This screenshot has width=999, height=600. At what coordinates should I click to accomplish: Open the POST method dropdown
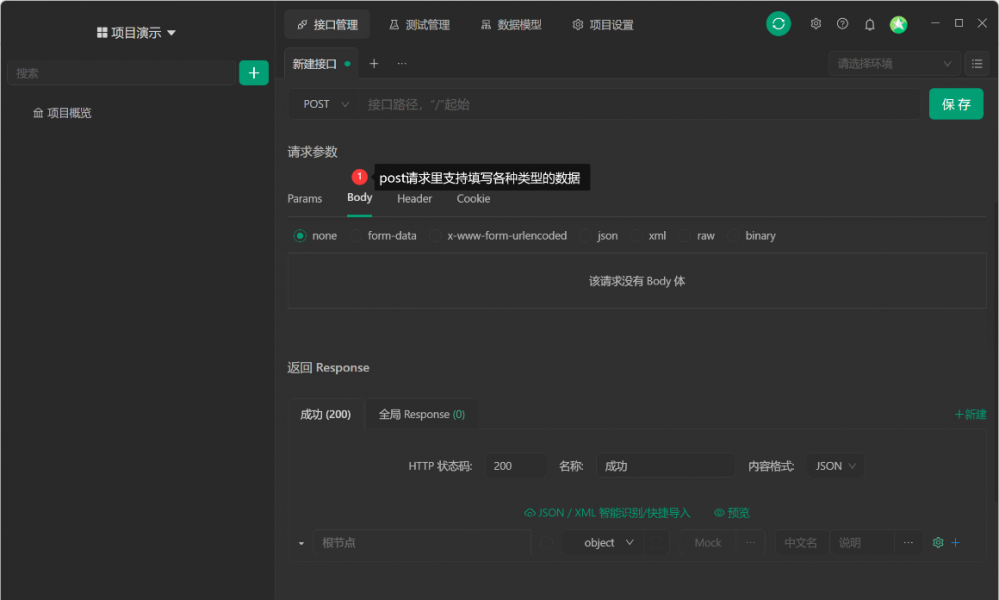322,103
